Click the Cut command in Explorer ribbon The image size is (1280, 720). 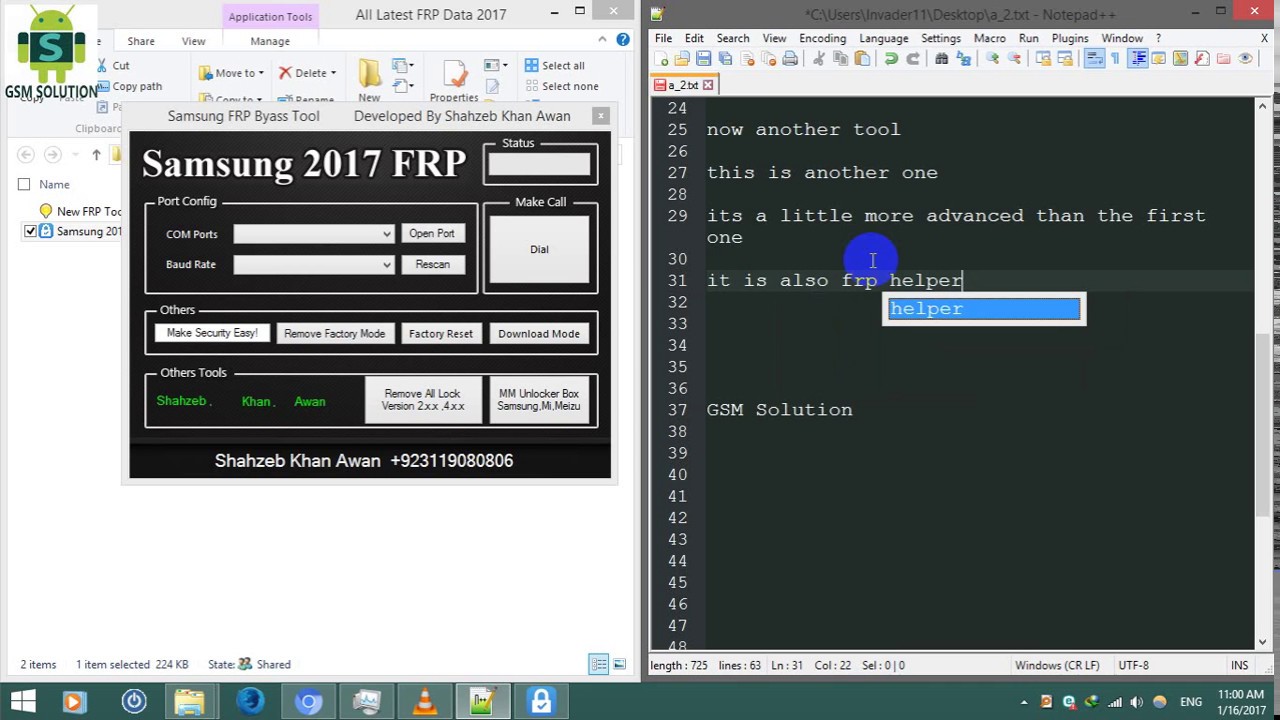(x=113, y=66)
